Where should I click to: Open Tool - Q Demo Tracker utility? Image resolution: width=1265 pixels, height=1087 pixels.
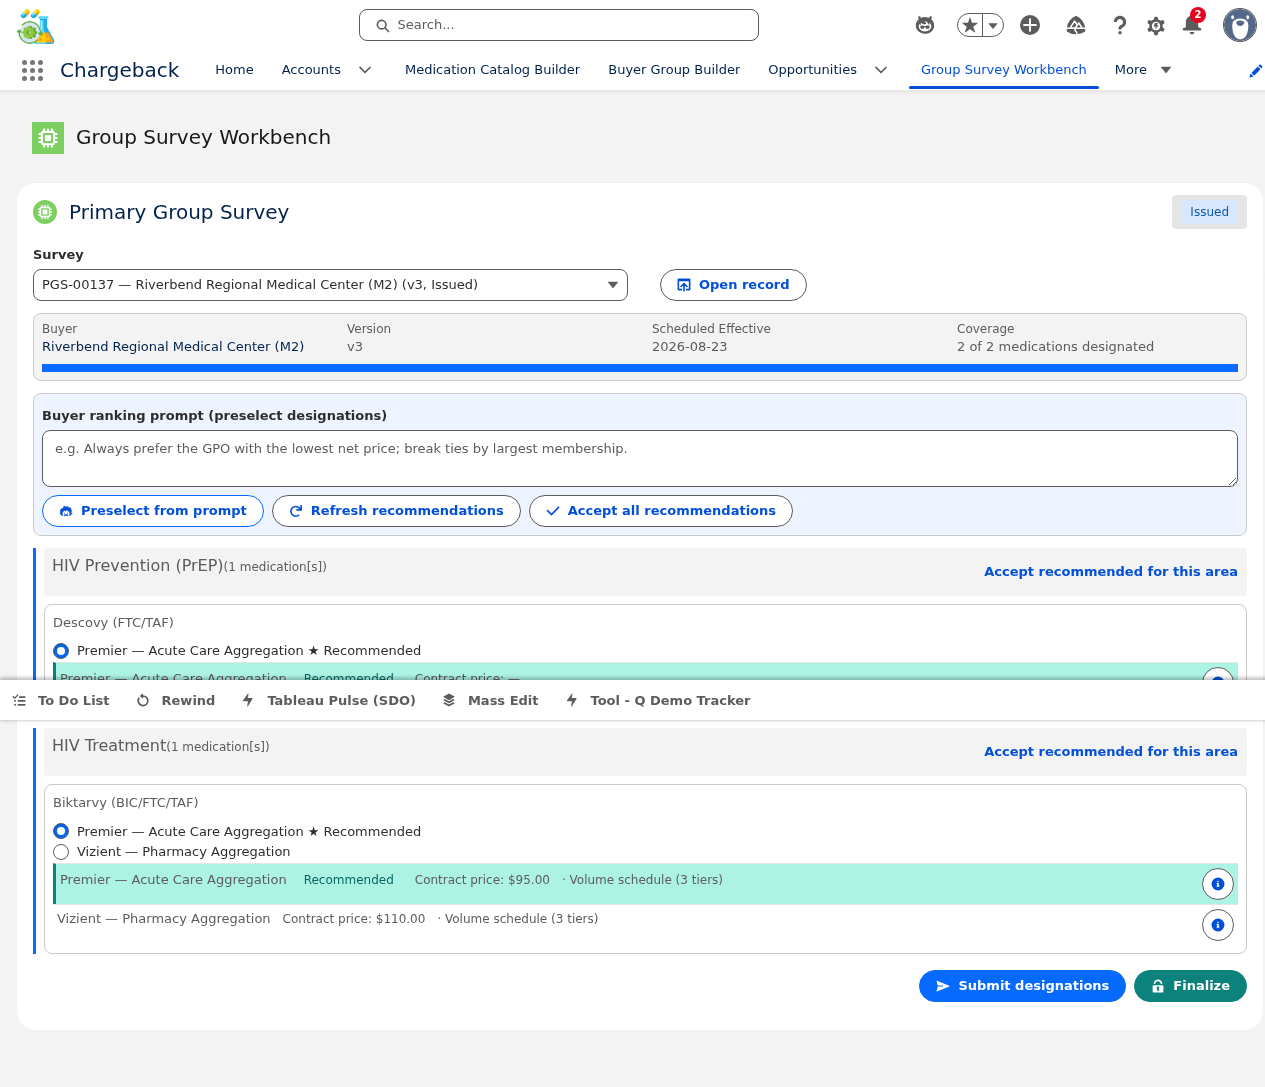(x=658, y=700)
